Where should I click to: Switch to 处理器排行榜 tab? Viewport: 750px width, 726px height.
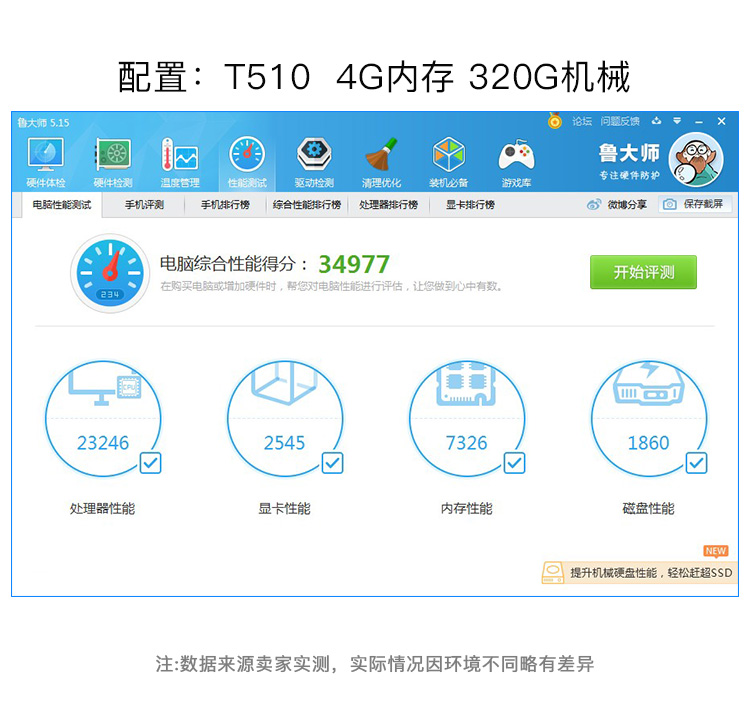click(x=388, y=205)
